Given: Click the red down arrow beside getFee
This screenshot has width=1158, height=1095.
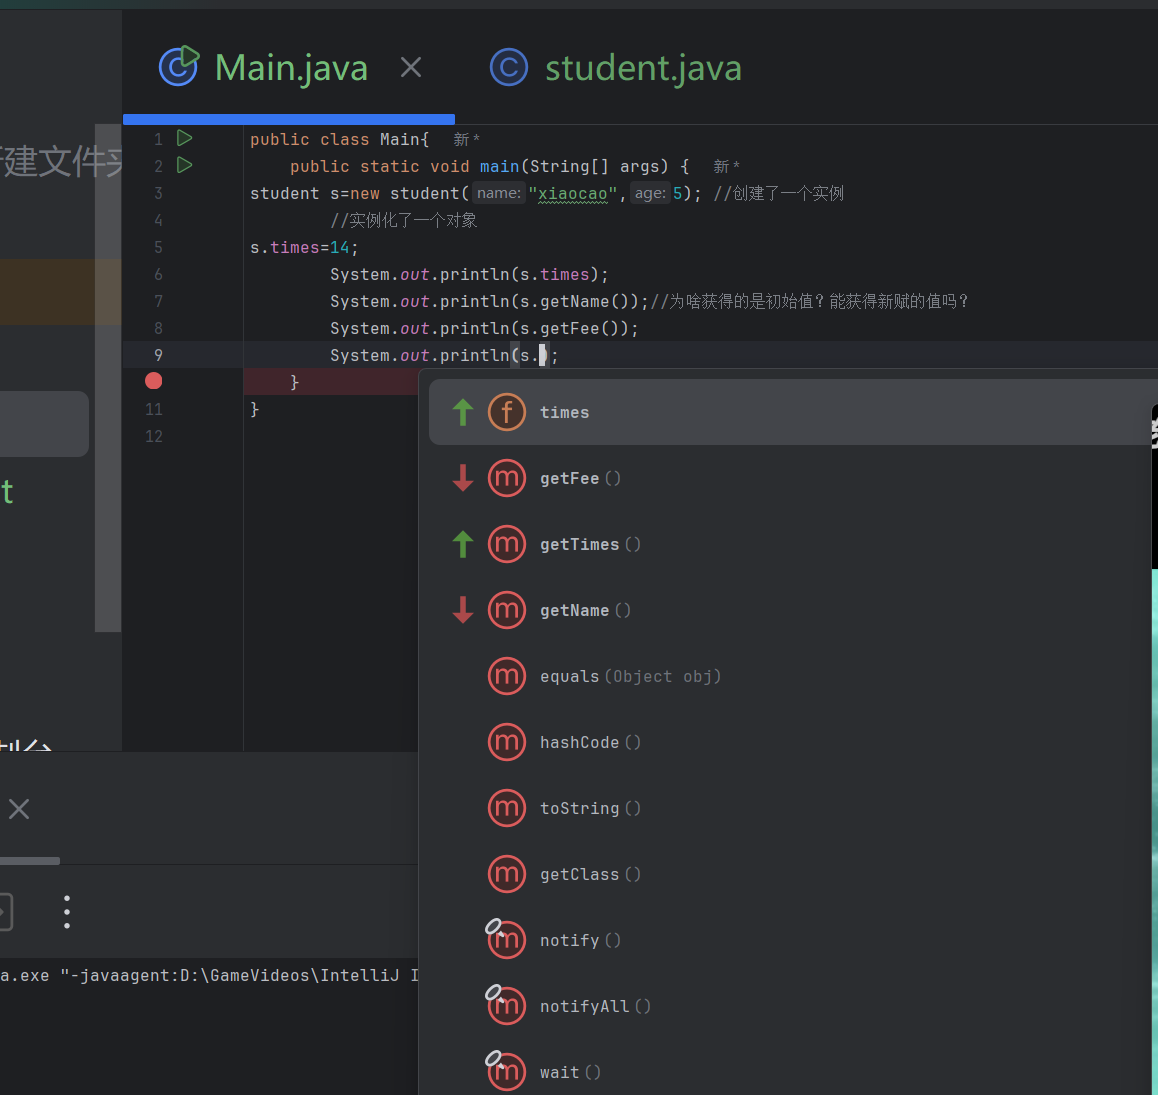Looking at the screenshot, I should coord(463,478).
